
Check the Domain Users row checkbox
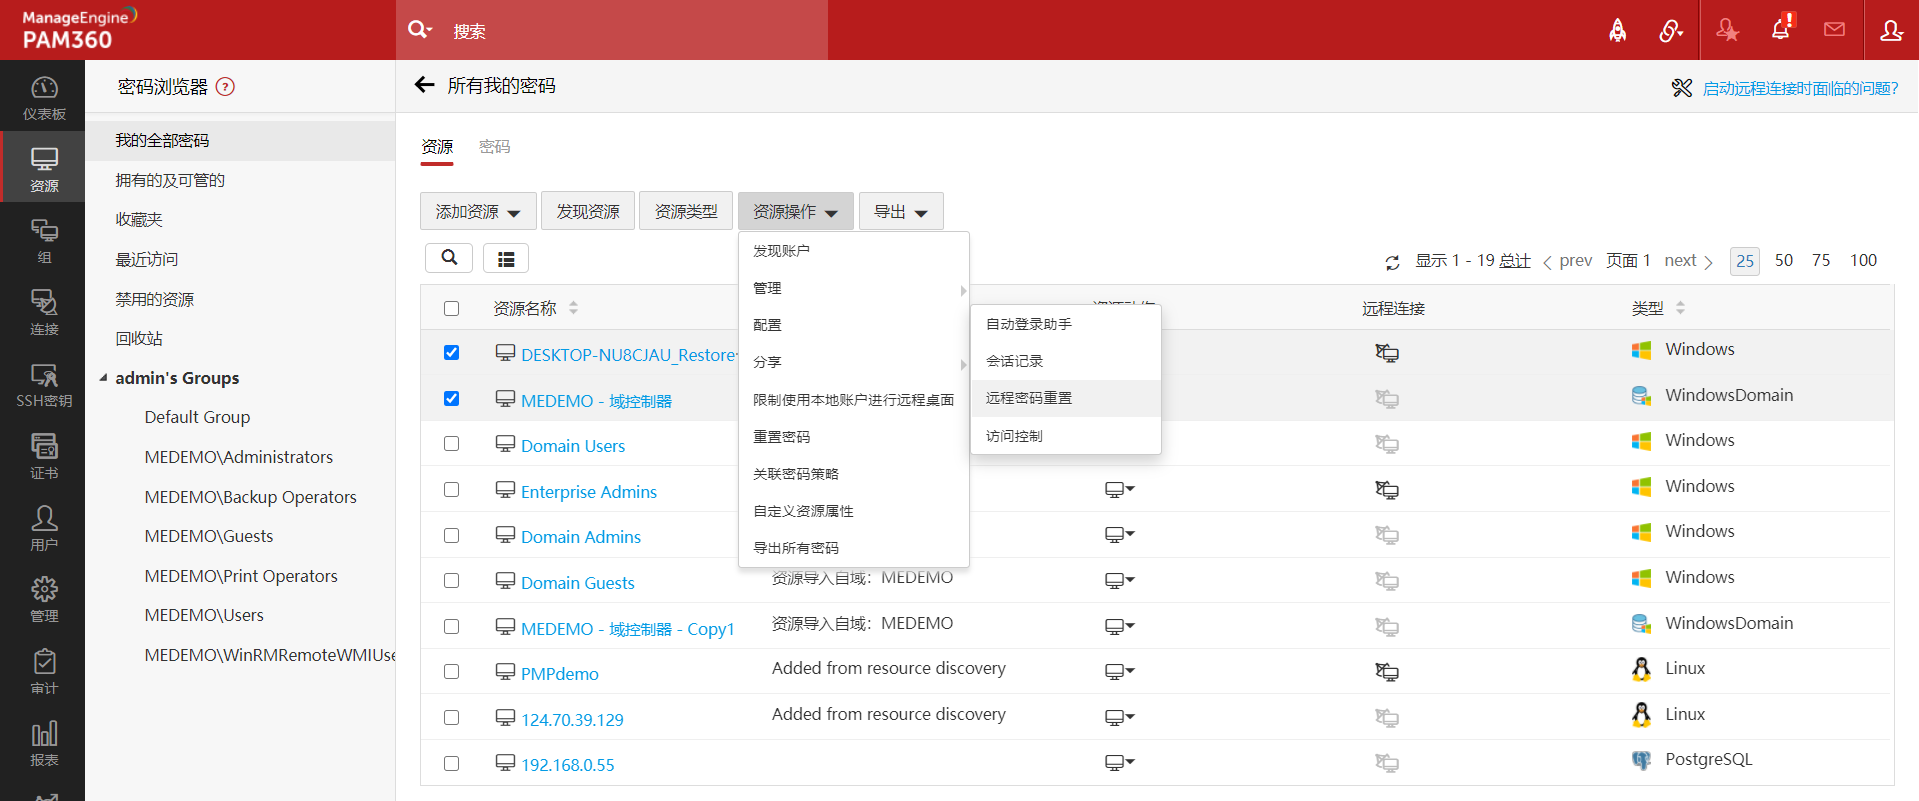(452, 444)
